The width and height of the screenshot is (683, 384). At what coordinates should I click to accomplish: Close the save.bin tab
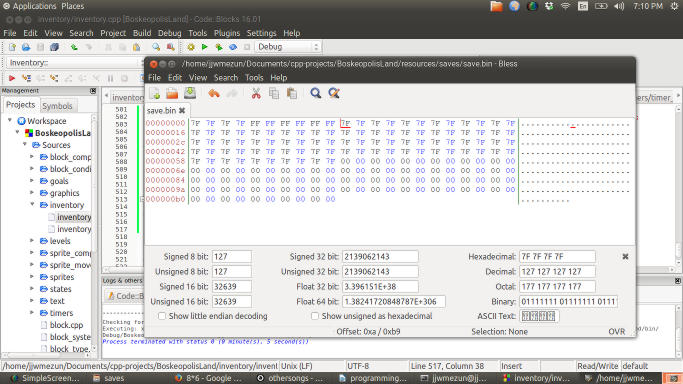182,111
